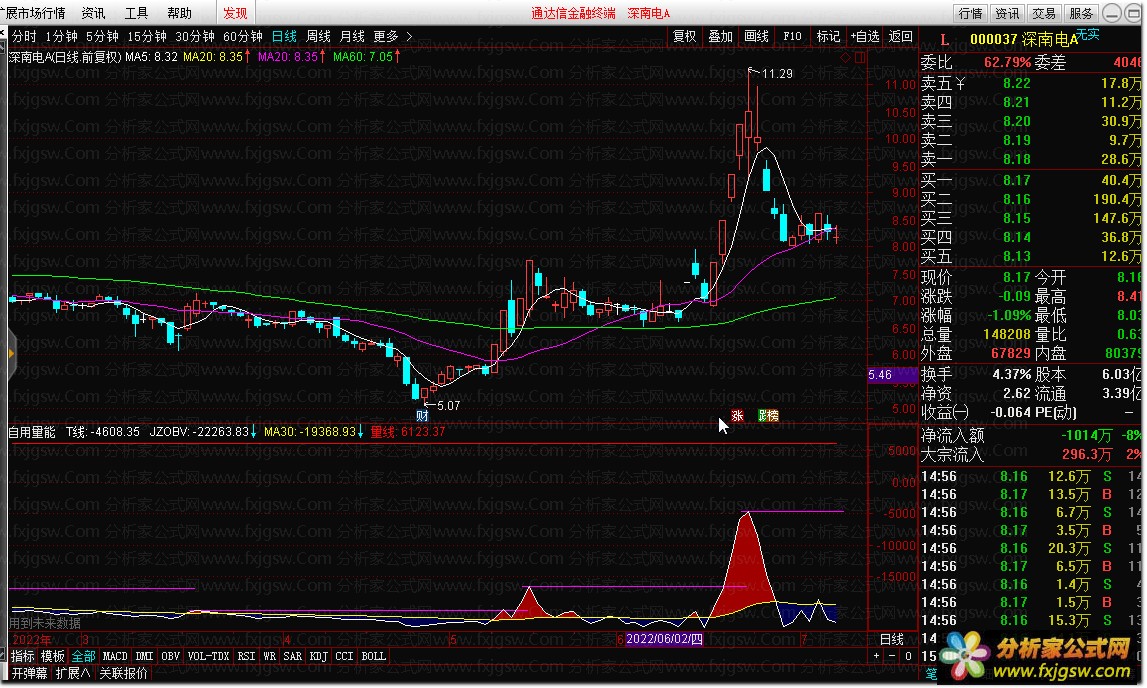
Task: Click the 0 reset button near zoom controls
Action: click(x=908, y=656)
